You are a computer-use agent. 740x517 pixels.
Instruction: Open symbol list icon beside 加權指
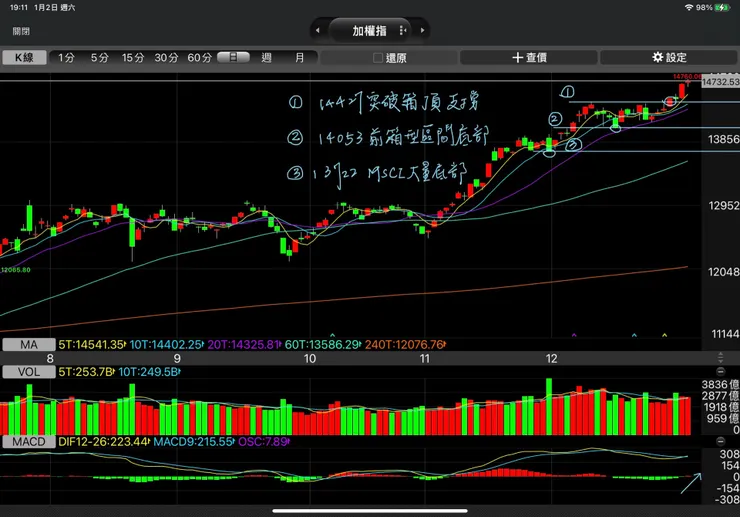click(403, 30)
